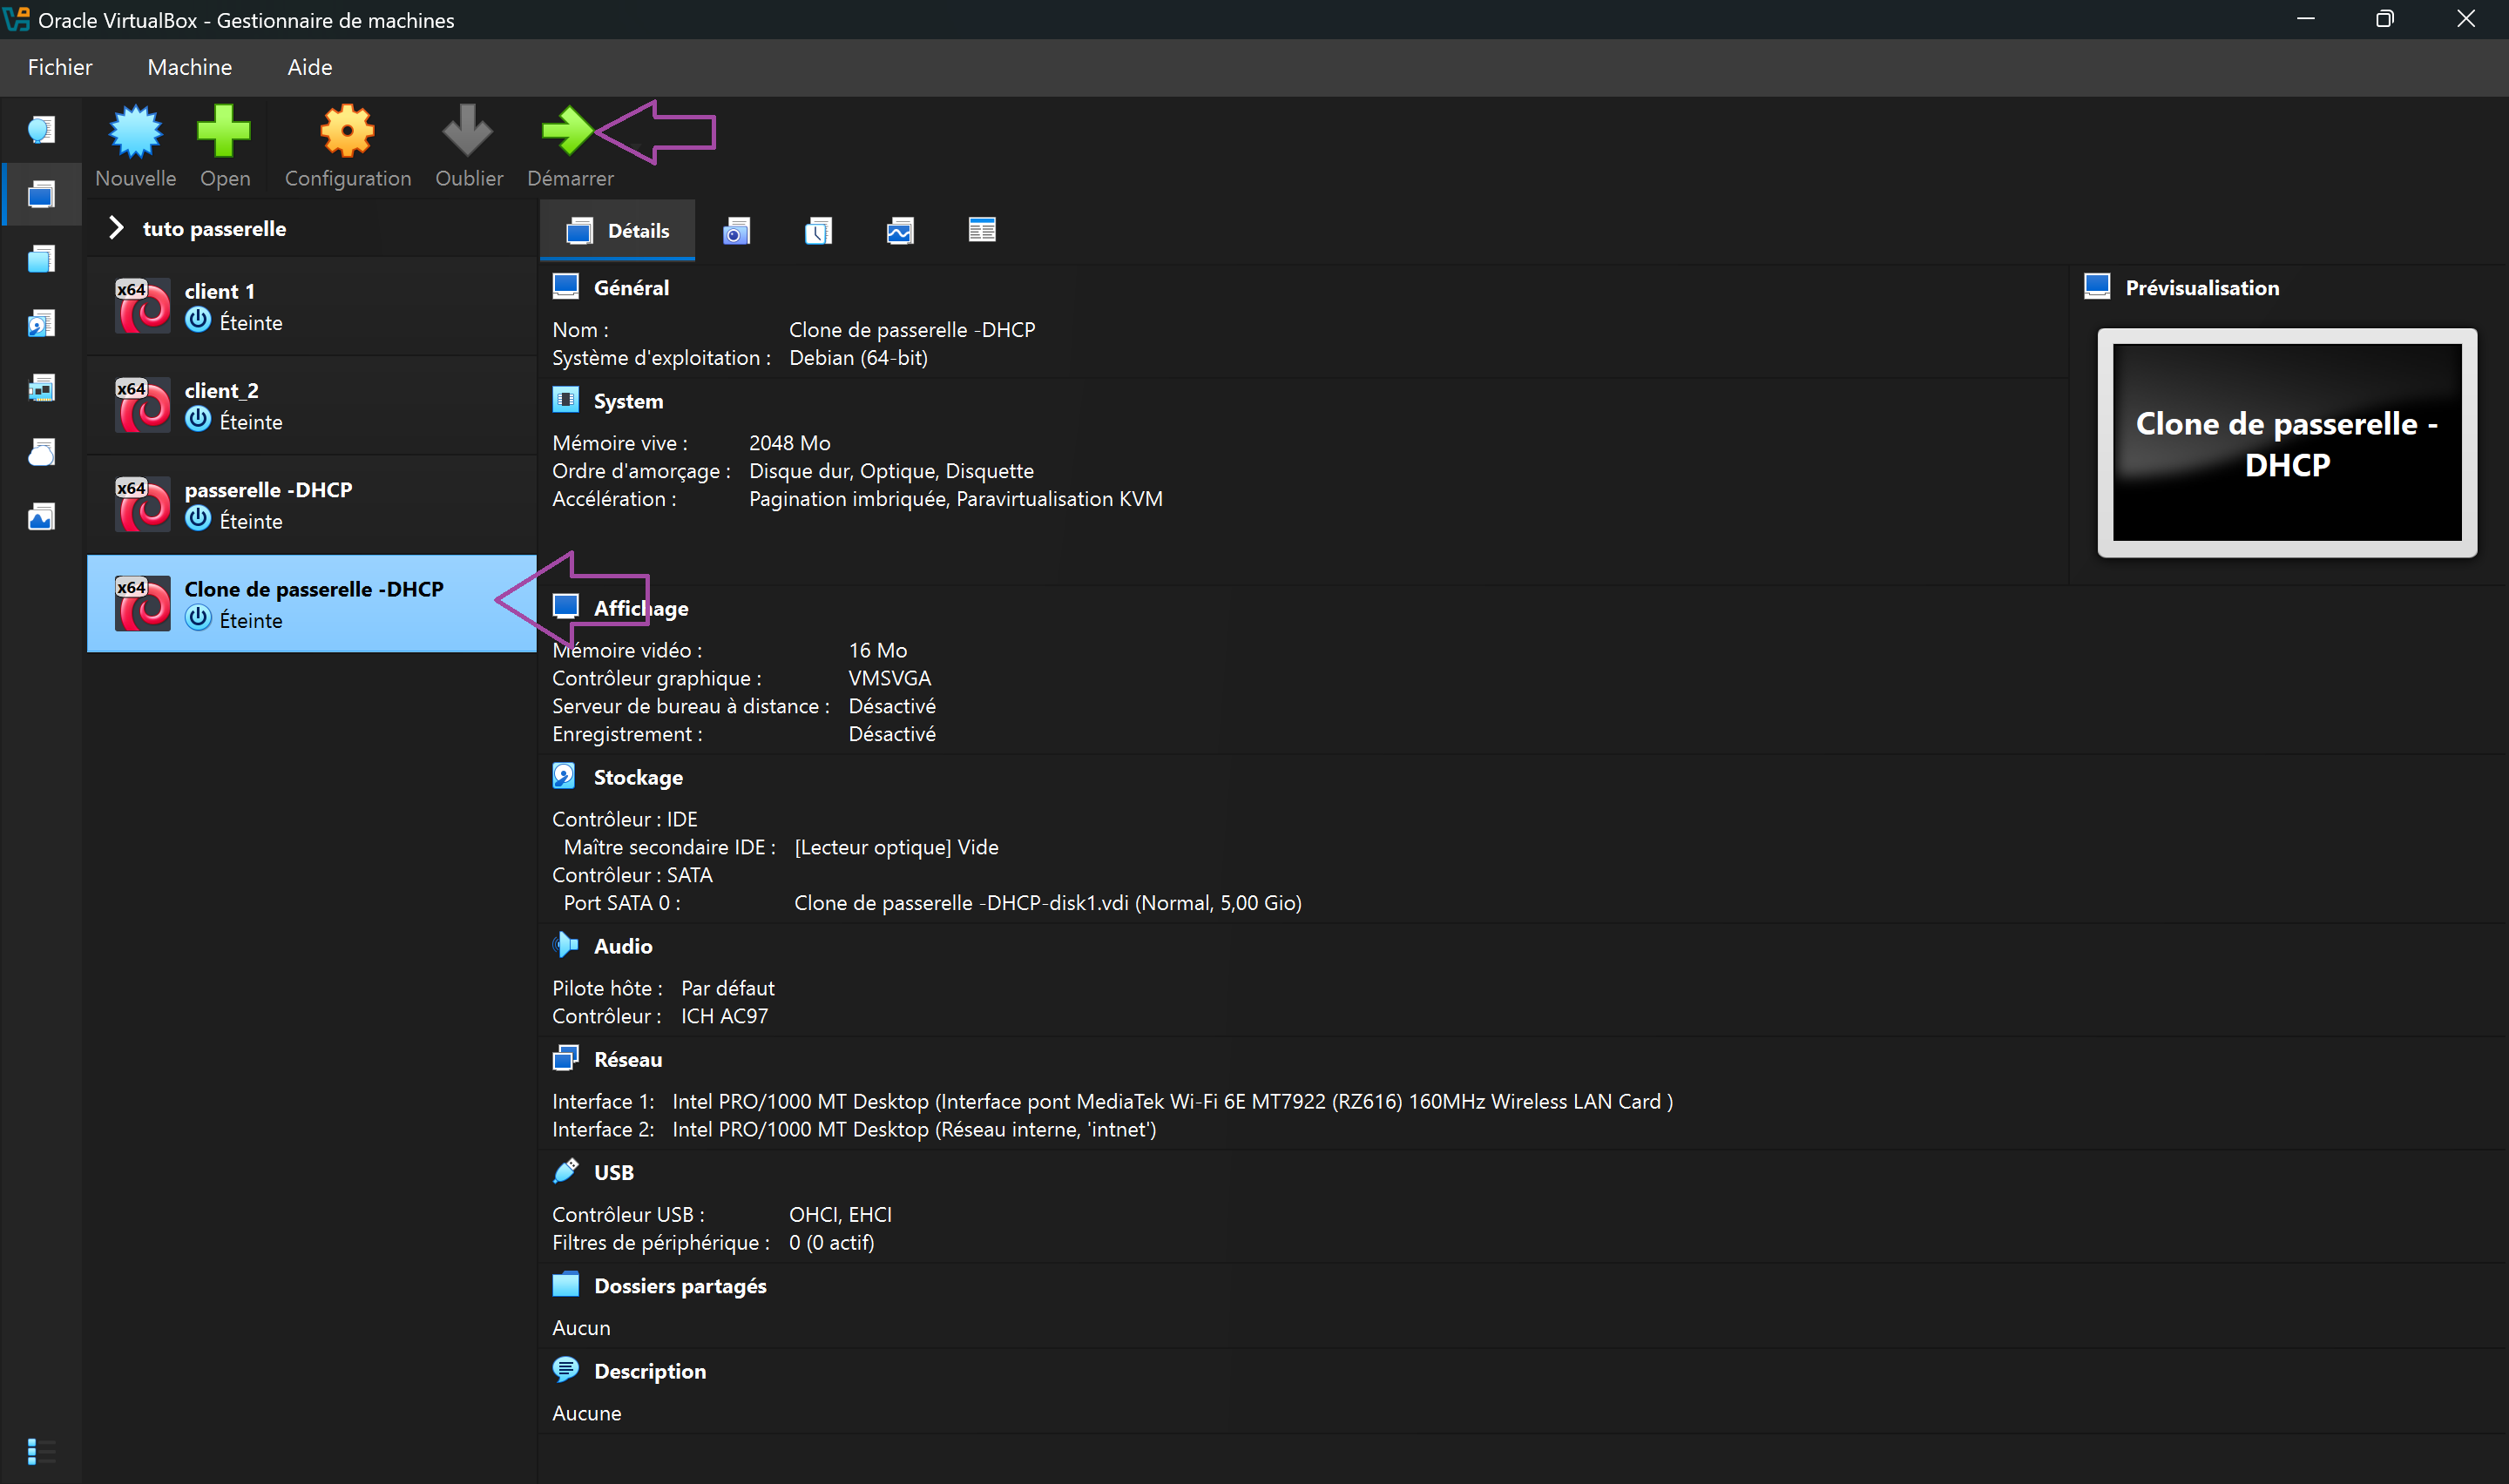Image resolution: width=2509 pixels, height=1484 pixels.
Task: Collapse the tuto passerelle group chevron
Action: click(116, 228)
